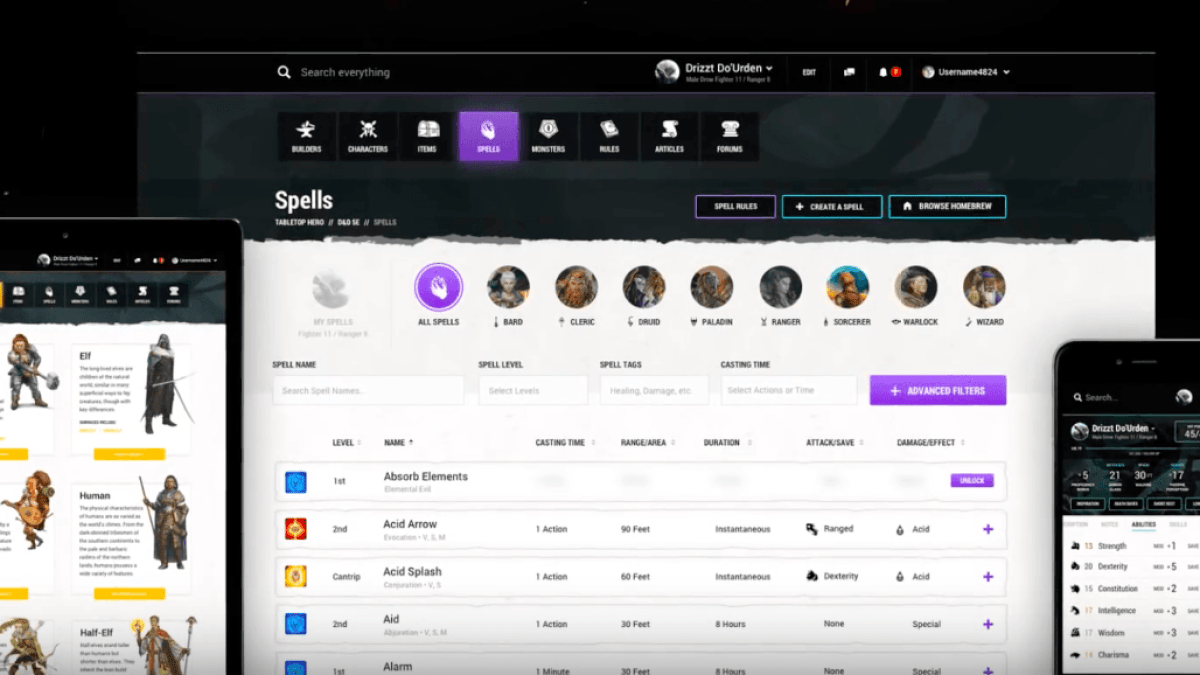Click the Create a Spell button
The height and width of the screenshot is (675, 1200).
[x=832, y=207]
